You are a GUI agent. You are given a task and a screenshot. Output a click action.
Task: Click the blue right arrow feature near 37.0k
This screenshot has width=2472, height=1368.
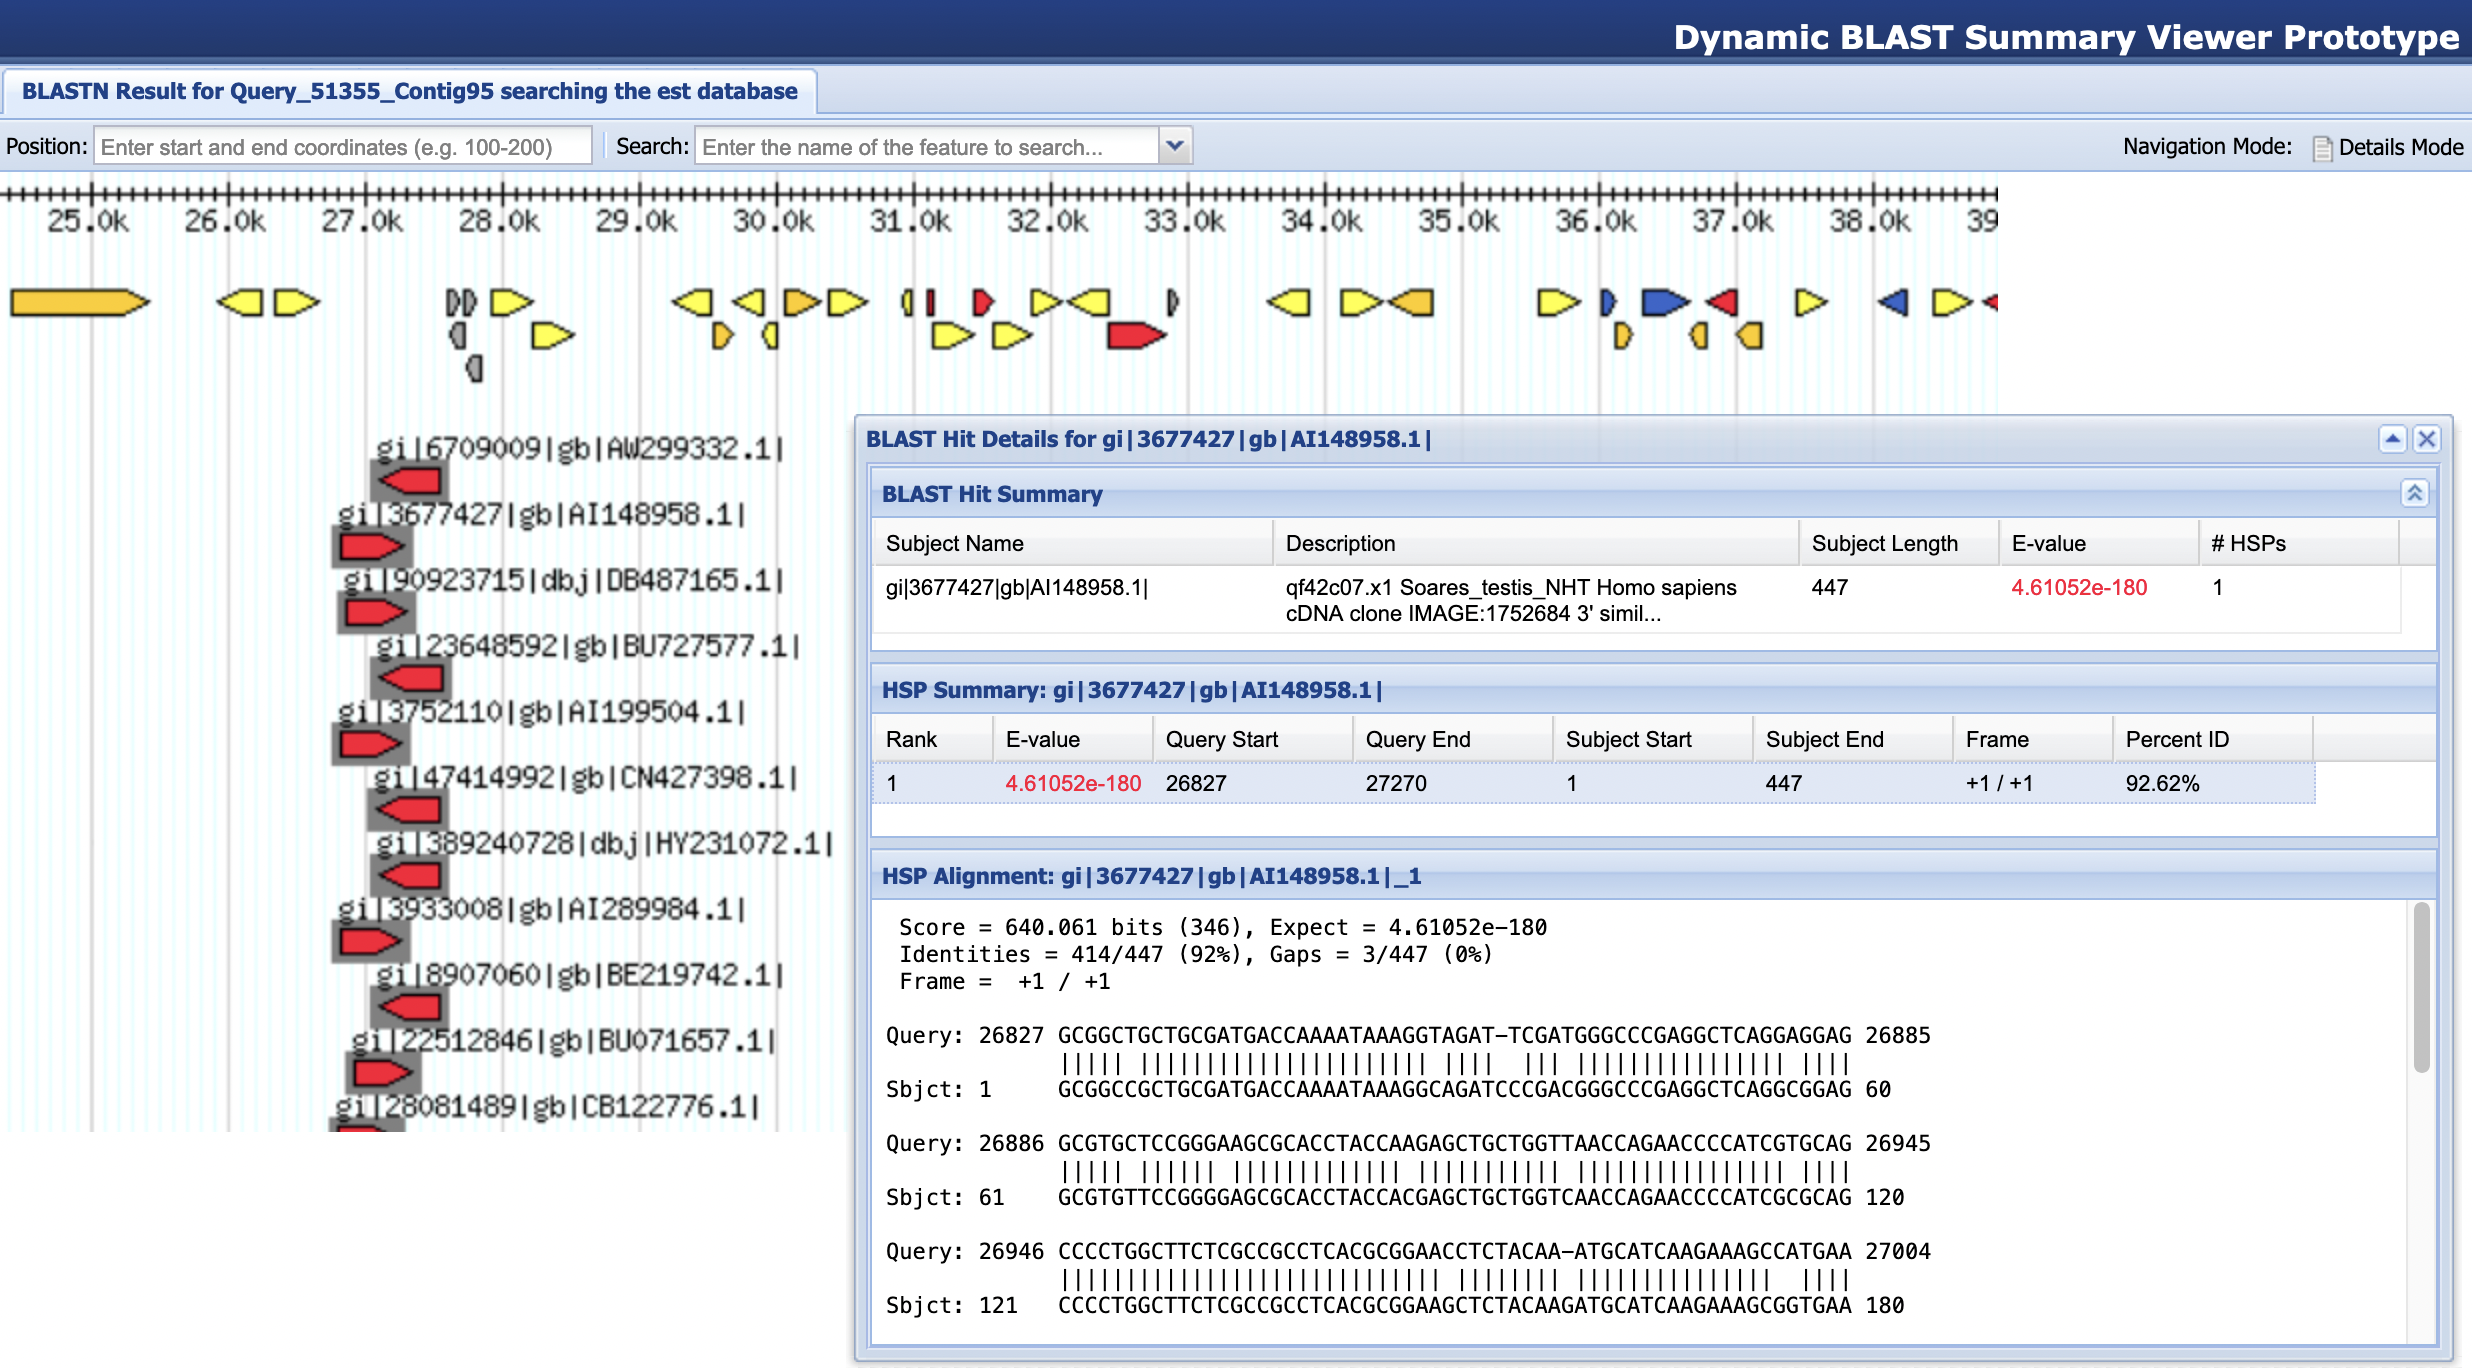(1665, 302)
